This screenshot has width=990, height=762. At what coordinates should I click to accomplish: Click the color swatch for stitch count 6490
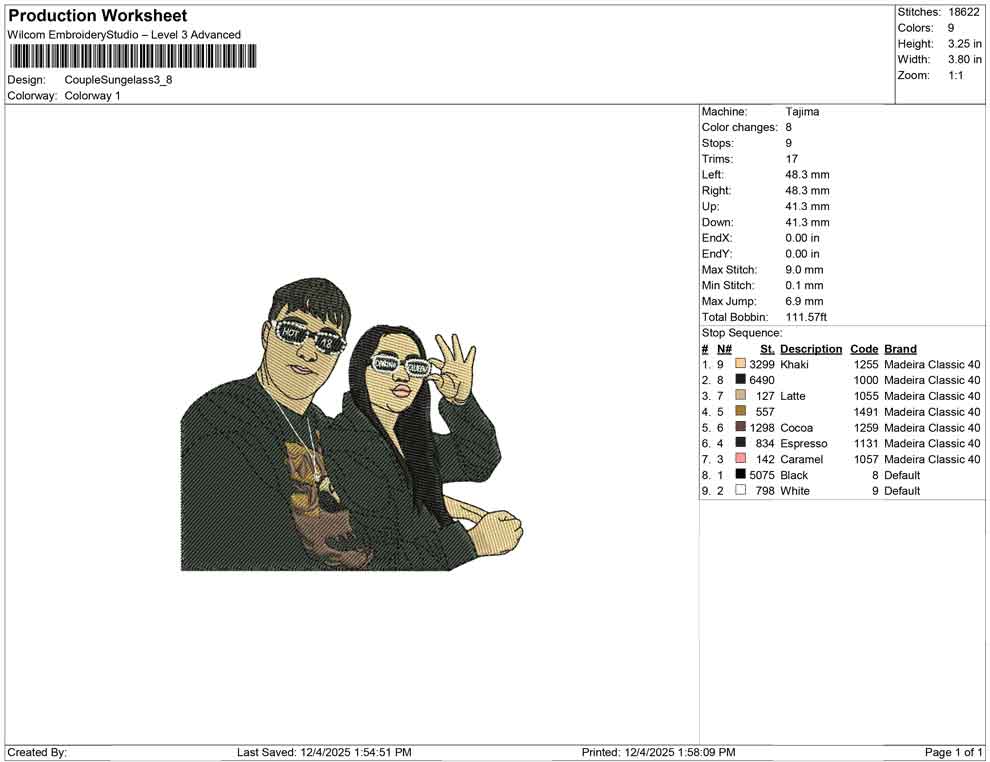tap(741, 379)
